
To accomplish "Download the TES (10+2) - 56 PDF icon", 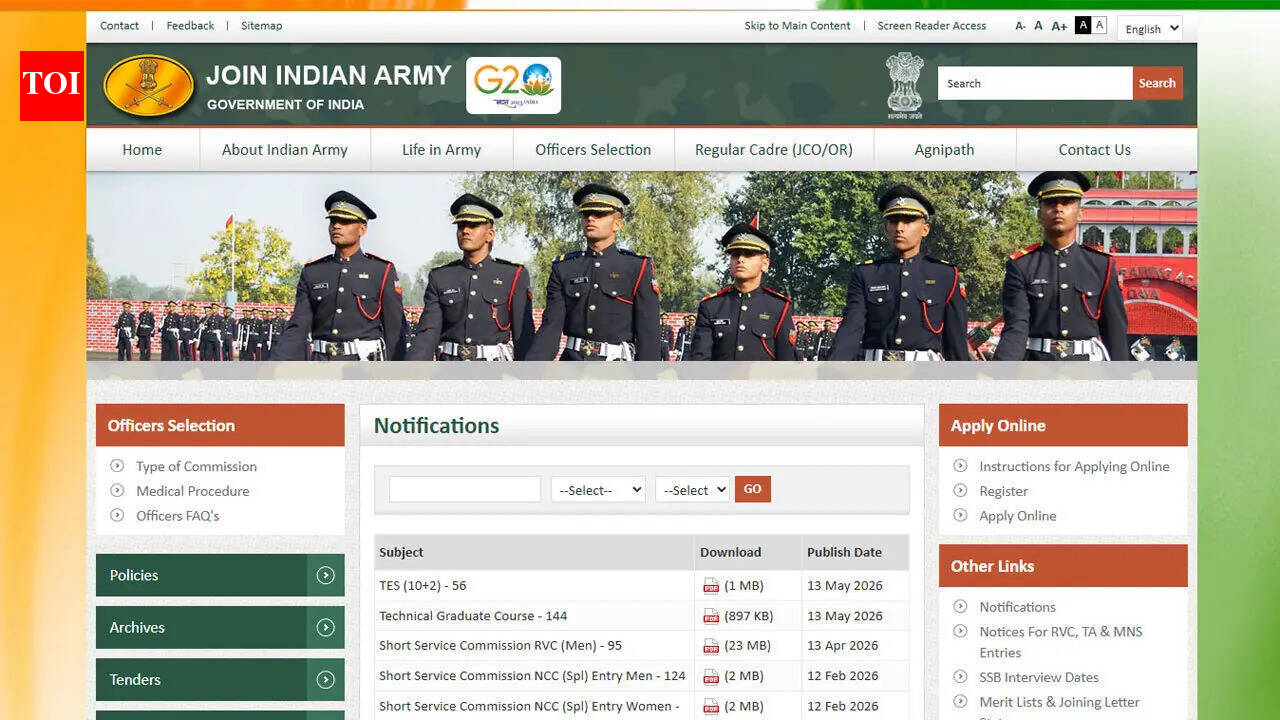I will [x=711, y=586].
